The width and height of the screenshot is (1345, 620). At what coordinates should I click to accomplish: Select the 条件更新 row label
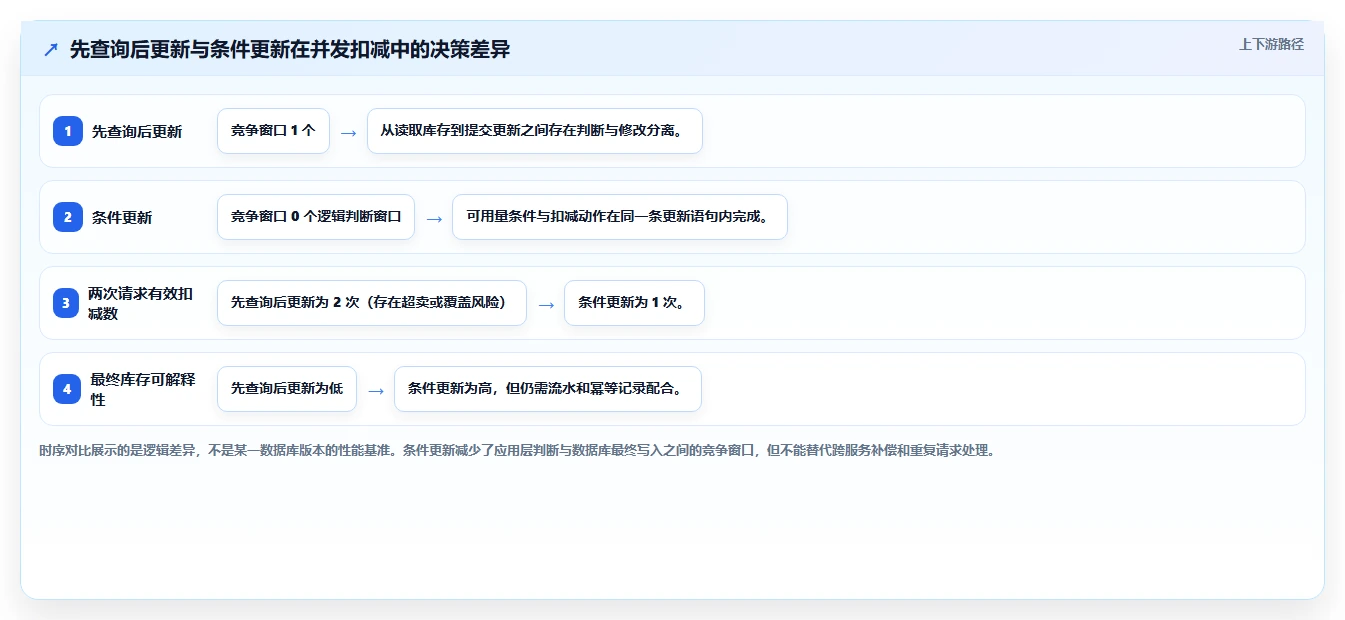(122, 217)
